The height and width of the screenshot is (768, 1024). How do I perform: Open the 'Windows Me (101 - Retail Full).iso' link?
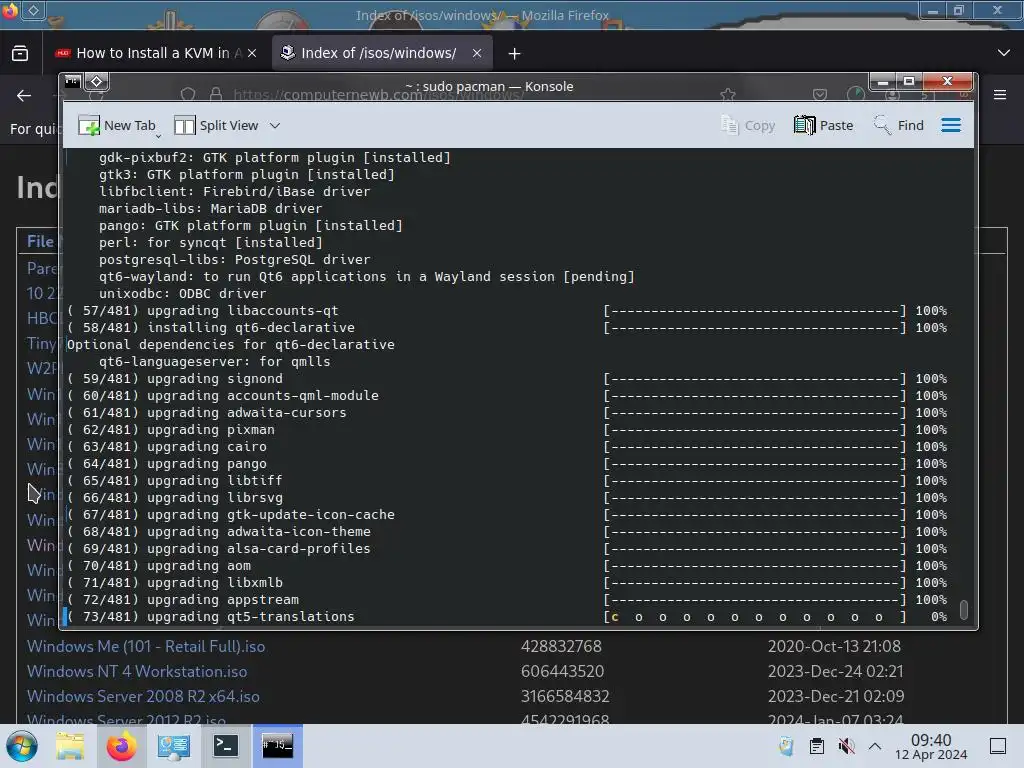click(x=146, y=647)
